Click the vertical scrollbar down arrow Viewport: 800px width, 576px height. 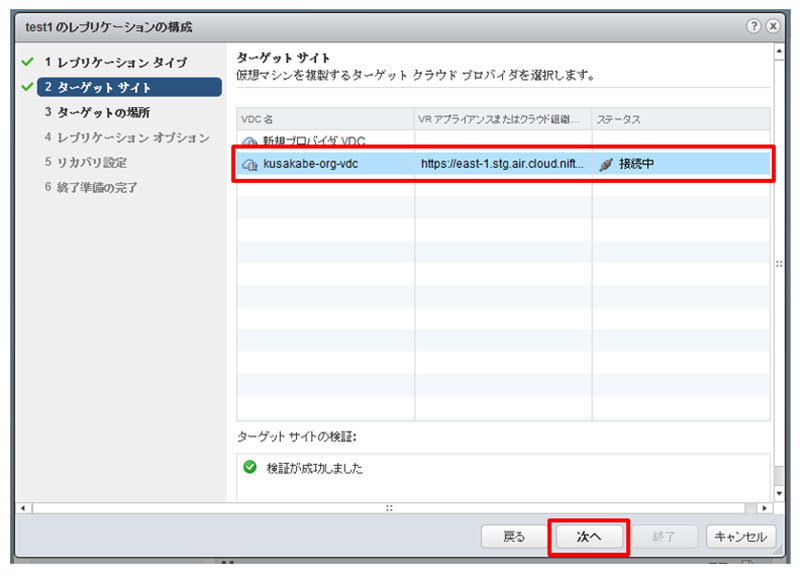click(779, 493)
